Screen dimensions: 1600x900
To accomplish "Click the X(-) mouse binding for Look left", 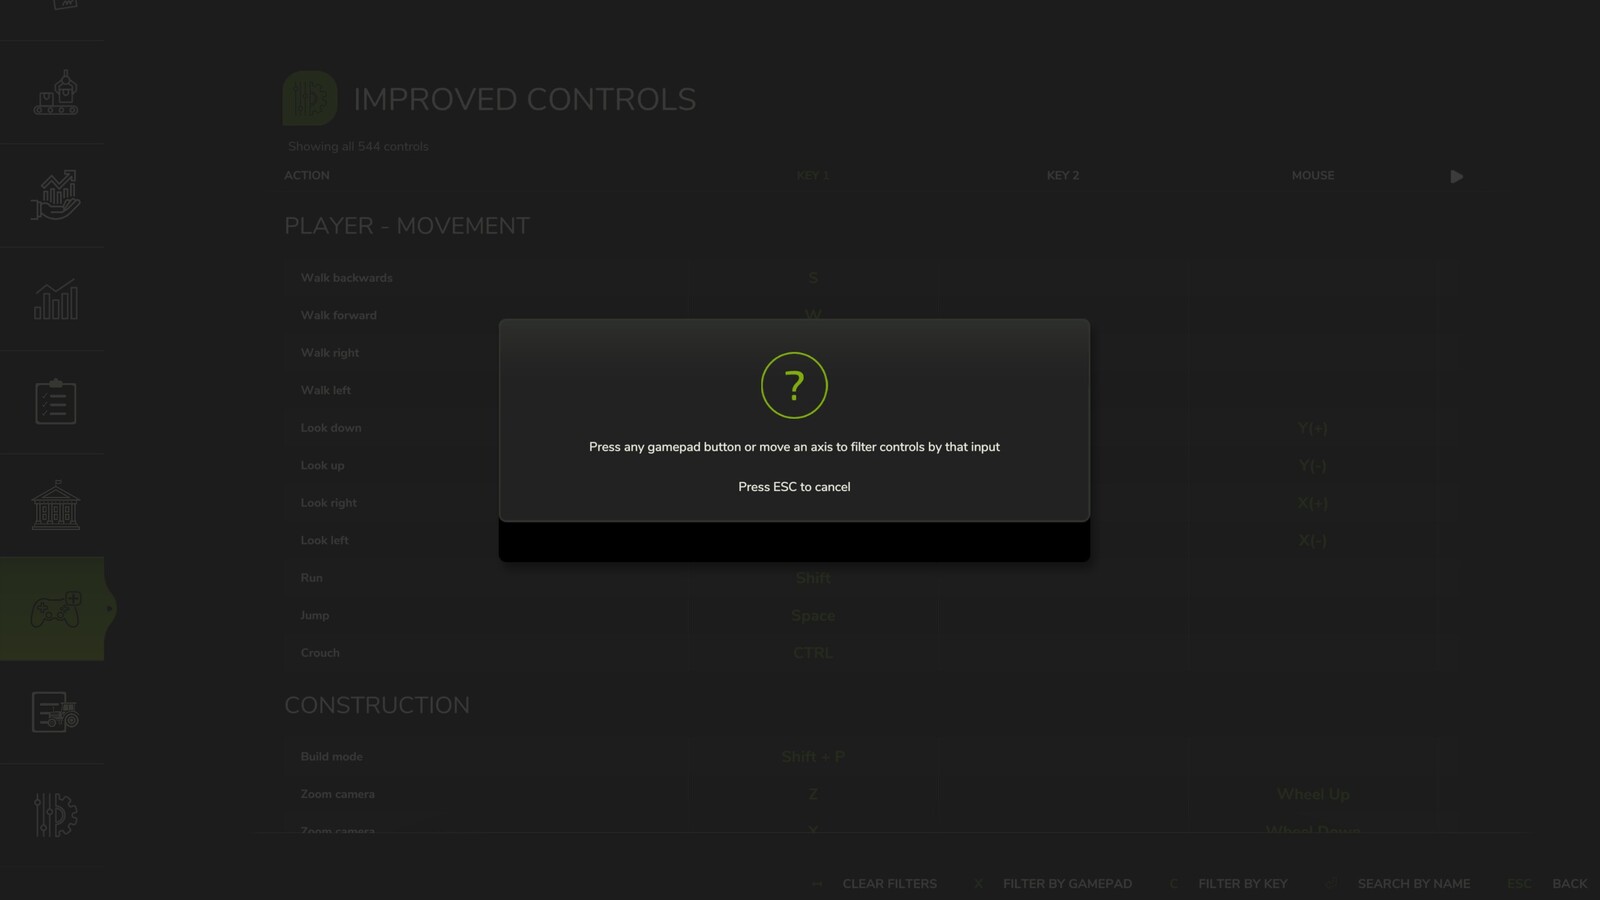I will click(x=1313, y=540).
